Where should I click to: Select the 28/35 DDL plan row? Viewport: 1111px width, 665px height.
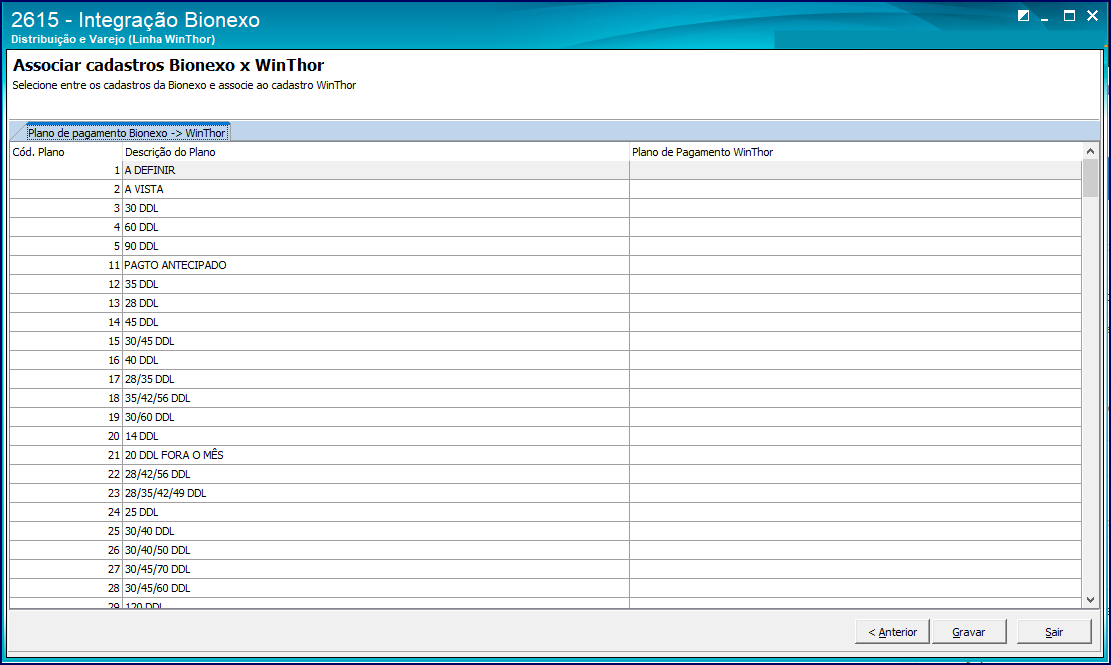tap(546, 379)
